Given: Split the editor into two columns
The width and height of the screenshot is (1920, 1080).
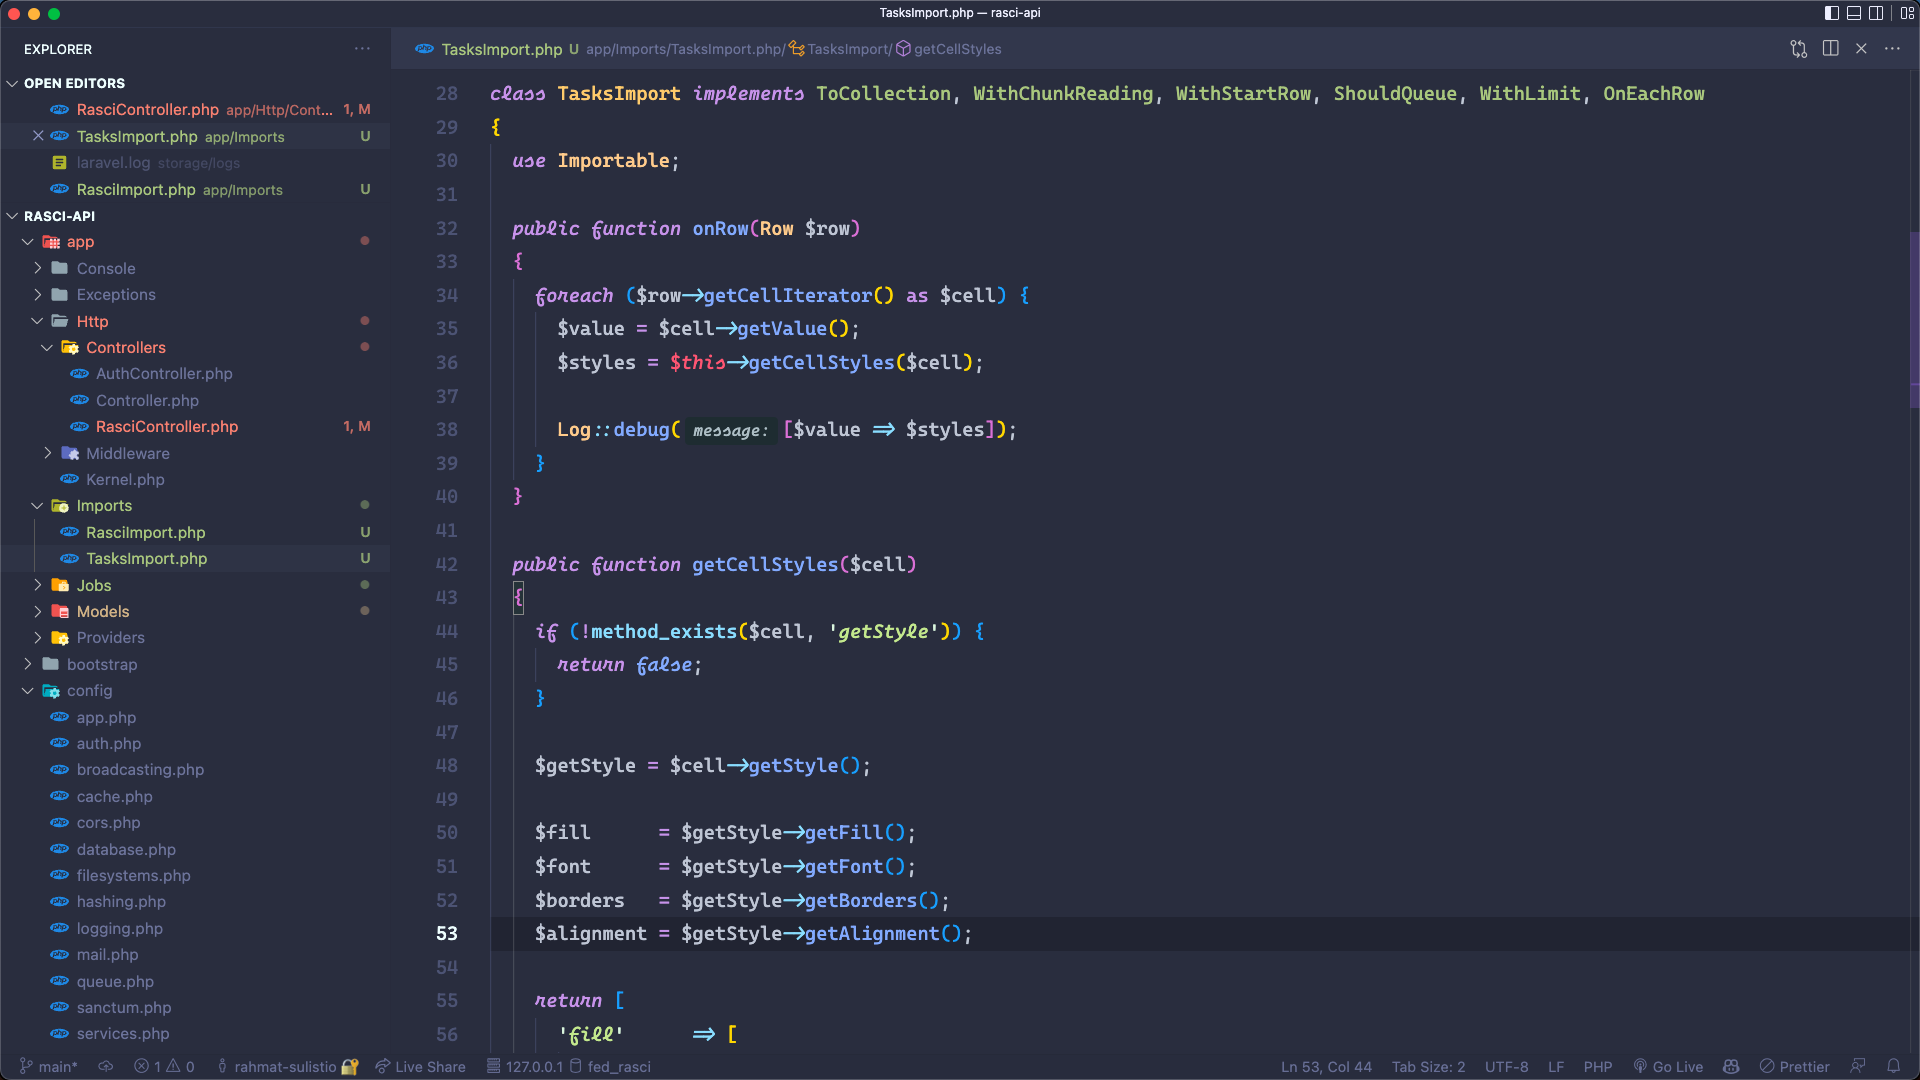Looking at the screenshot, I should [1831, 49].
